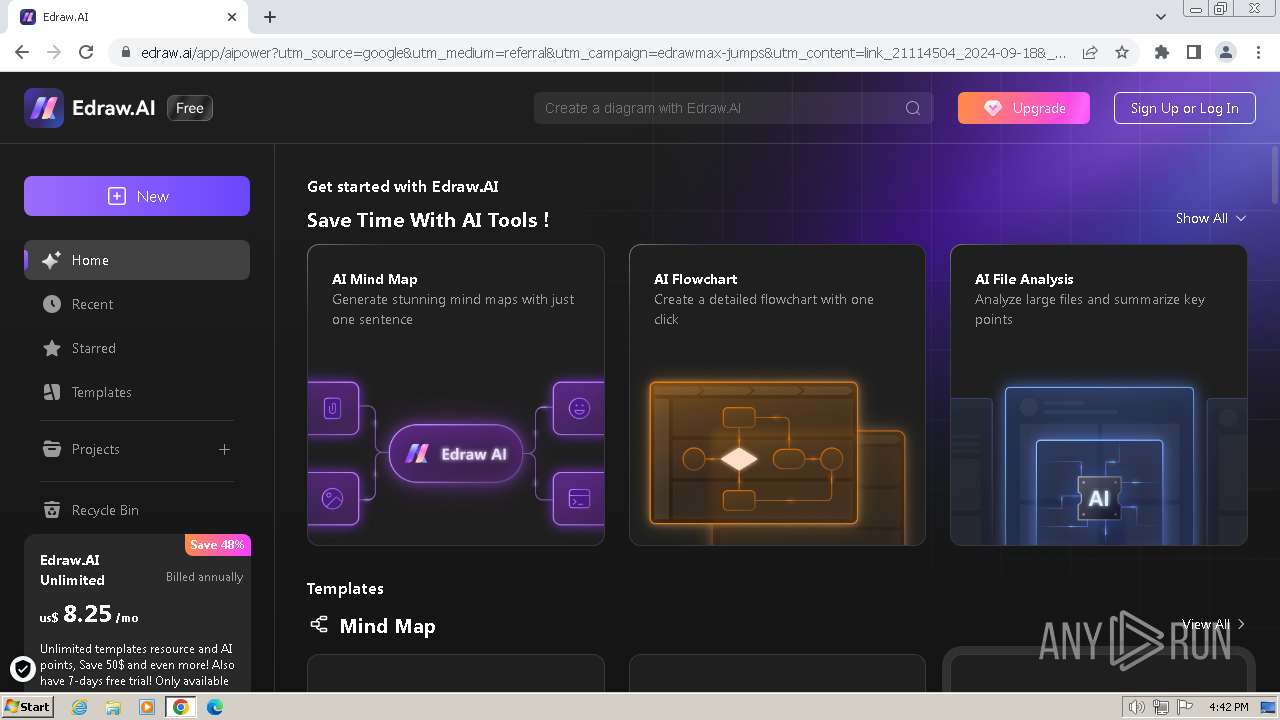The height and width of the screenshot is (720, 1280).
Task: Click View All for Mind Map templates
Action: point(1213,624)
